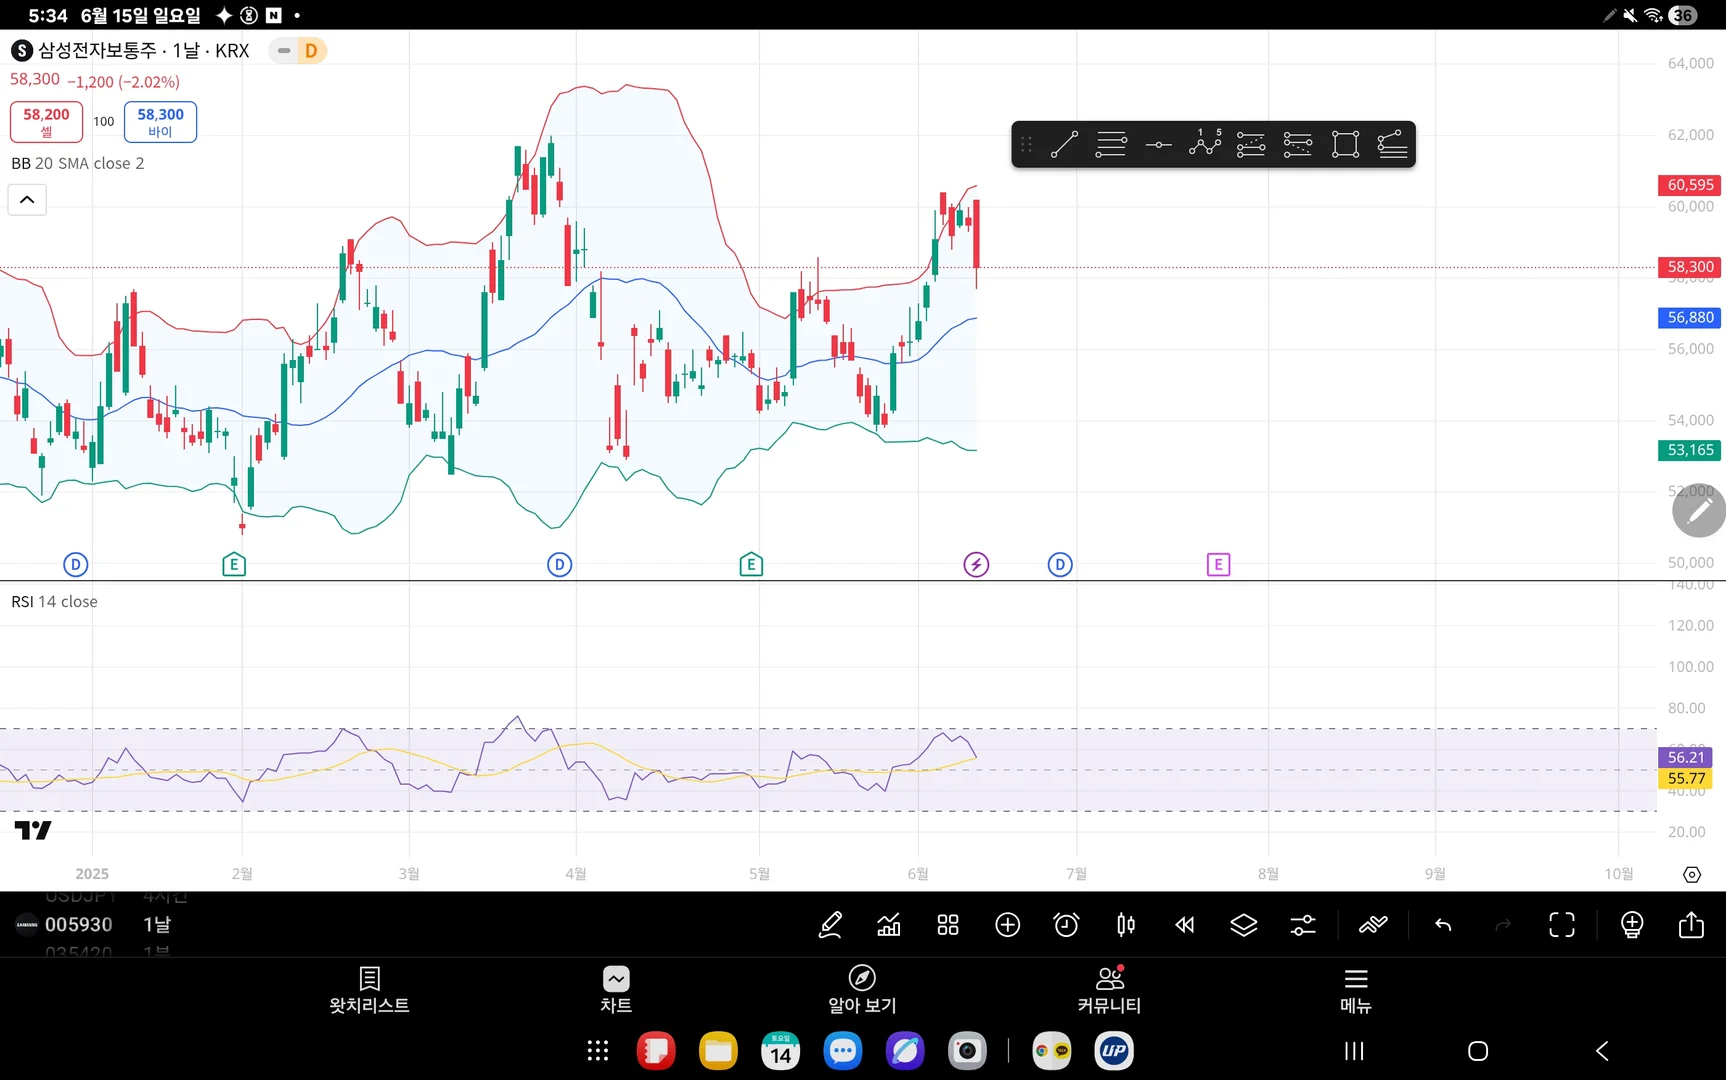Tap the alarm clock alert icon
The image size is (1726, 1080).
click(1066, 925)
